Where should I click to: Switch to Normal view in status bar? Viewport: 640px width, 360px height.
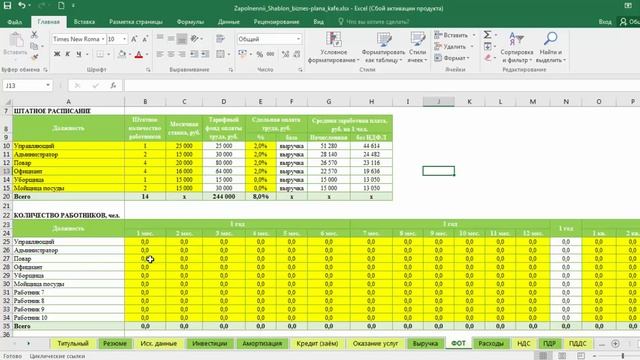click(x=543, y=356)
